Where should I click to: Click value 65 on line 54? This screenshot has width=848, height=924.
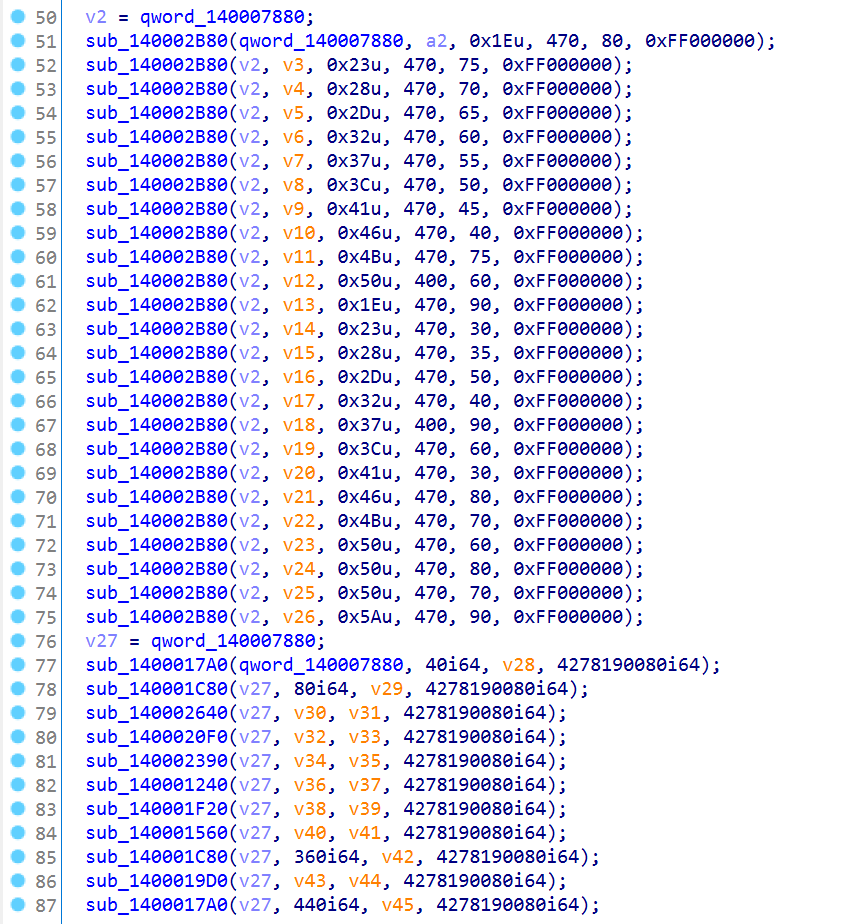tap(469, 113)
